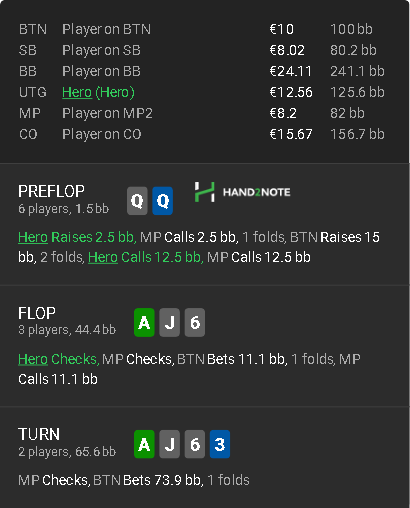
Task: Click the gray Q hole card
Action: 137,201
